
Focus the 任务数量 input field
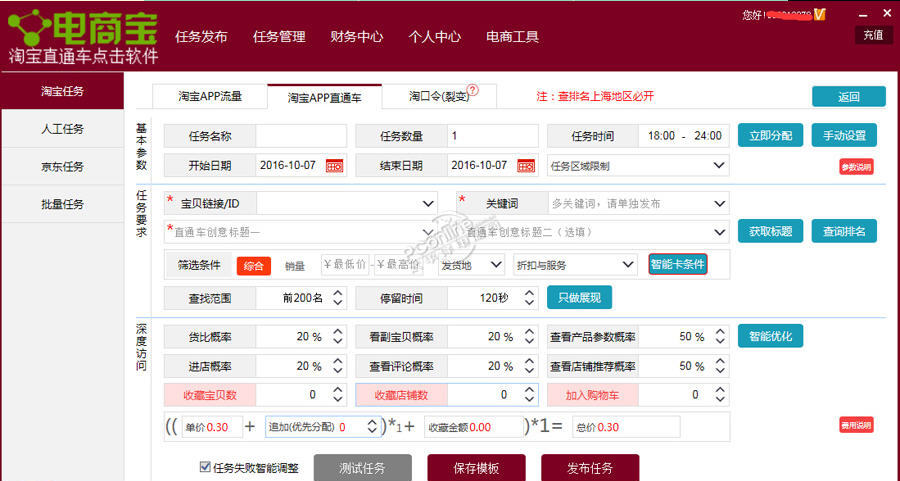(x=492, y=136)
